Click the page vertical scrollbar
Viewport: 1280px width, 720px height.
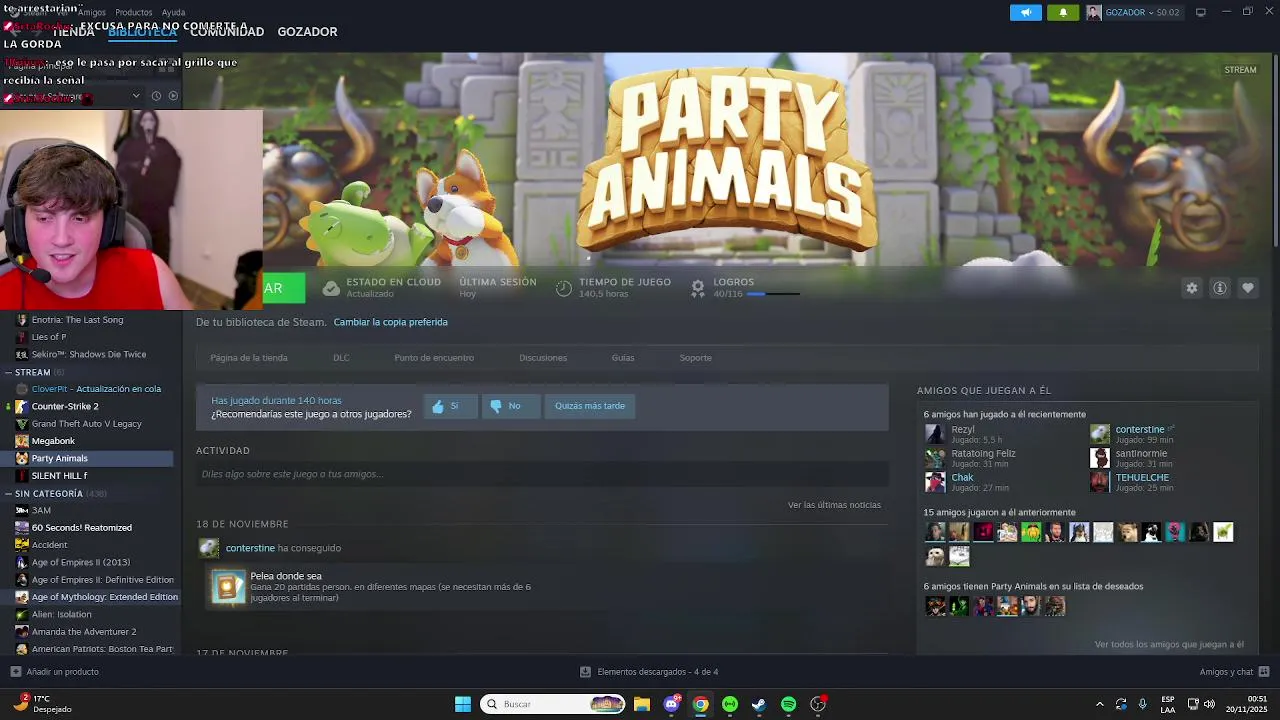(x=1275, y=150)
